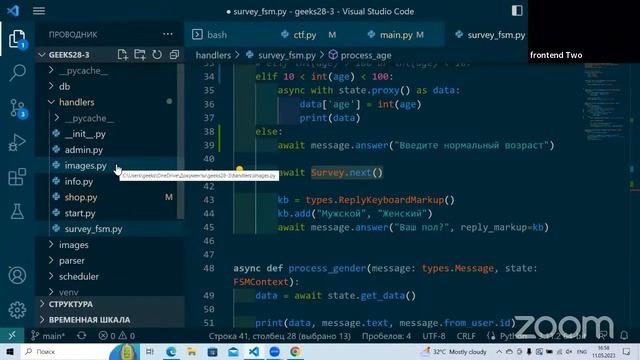640x360 pixels.
Task: Select survey_fsm.py in explorer
Action: pos(93,229)
